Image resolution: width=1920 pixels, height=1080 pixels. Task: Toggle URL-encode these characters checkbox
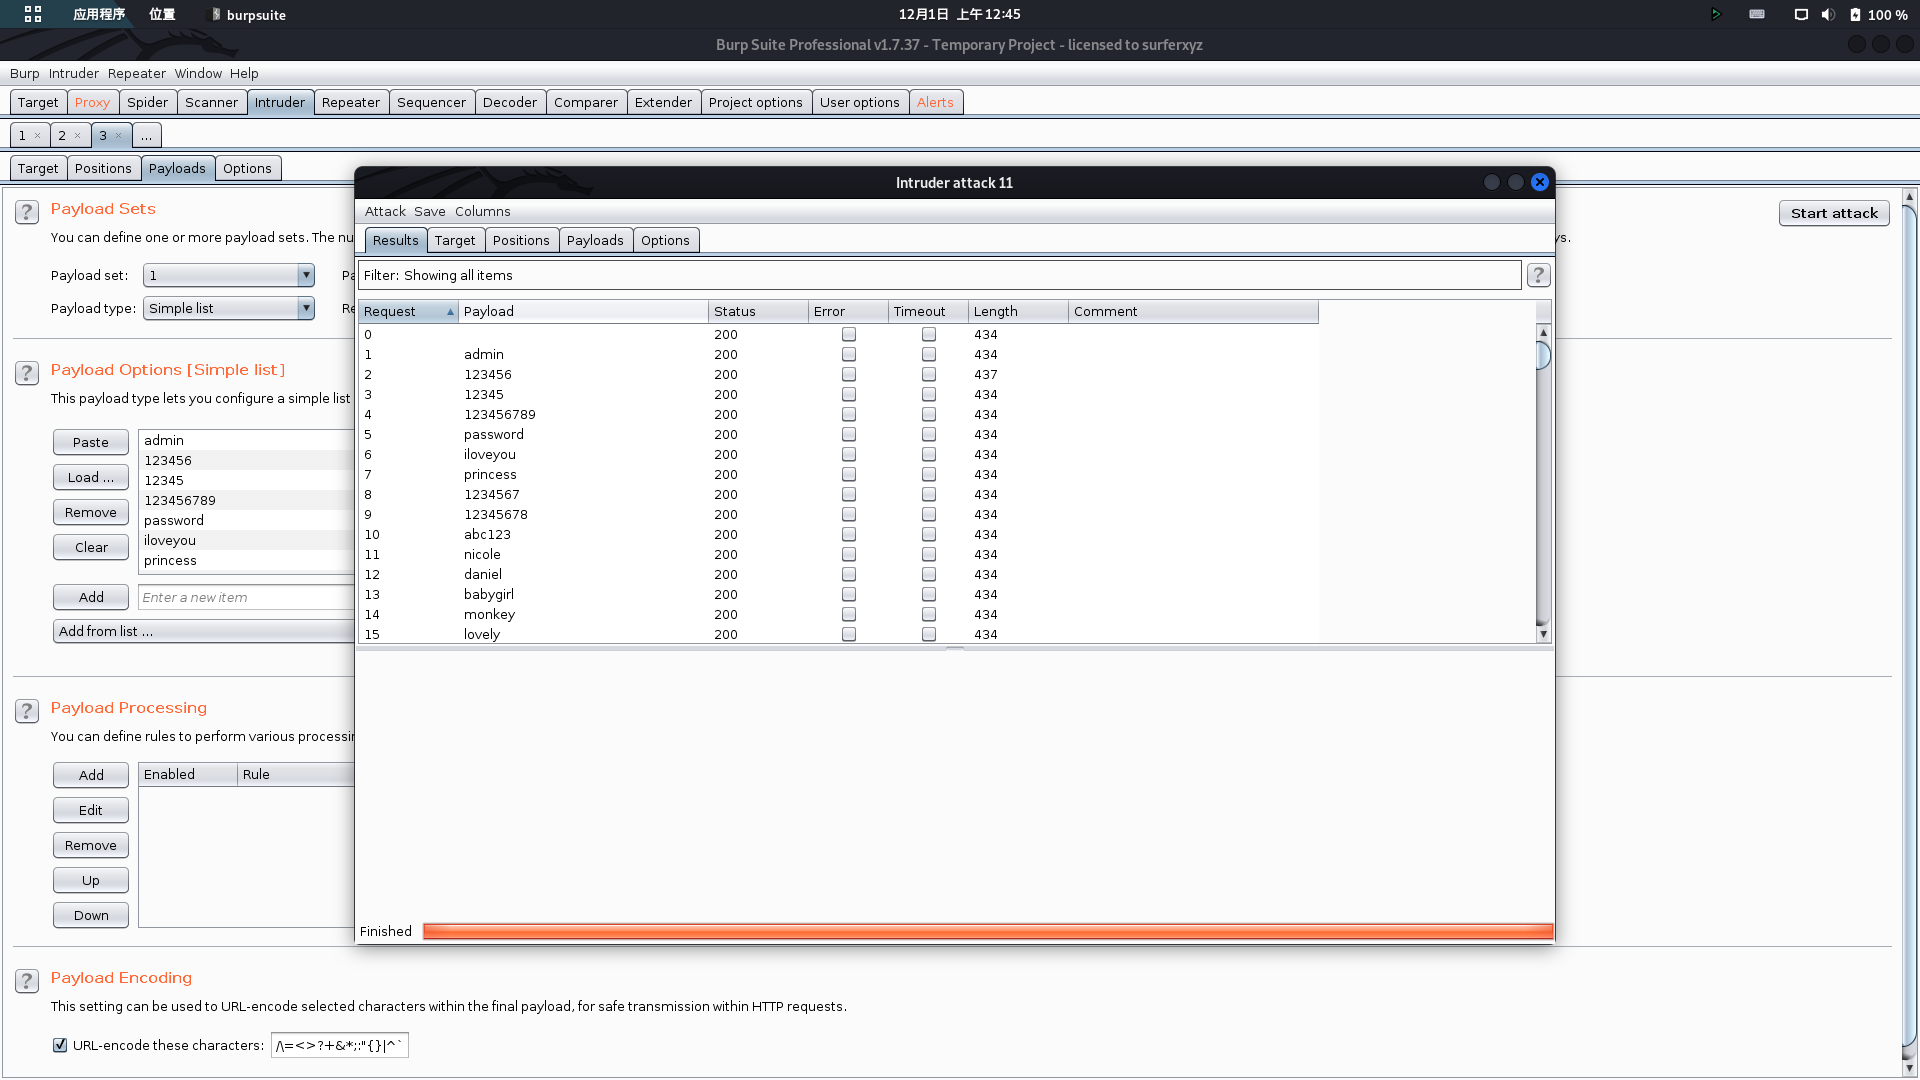(x=60, y=1045)
